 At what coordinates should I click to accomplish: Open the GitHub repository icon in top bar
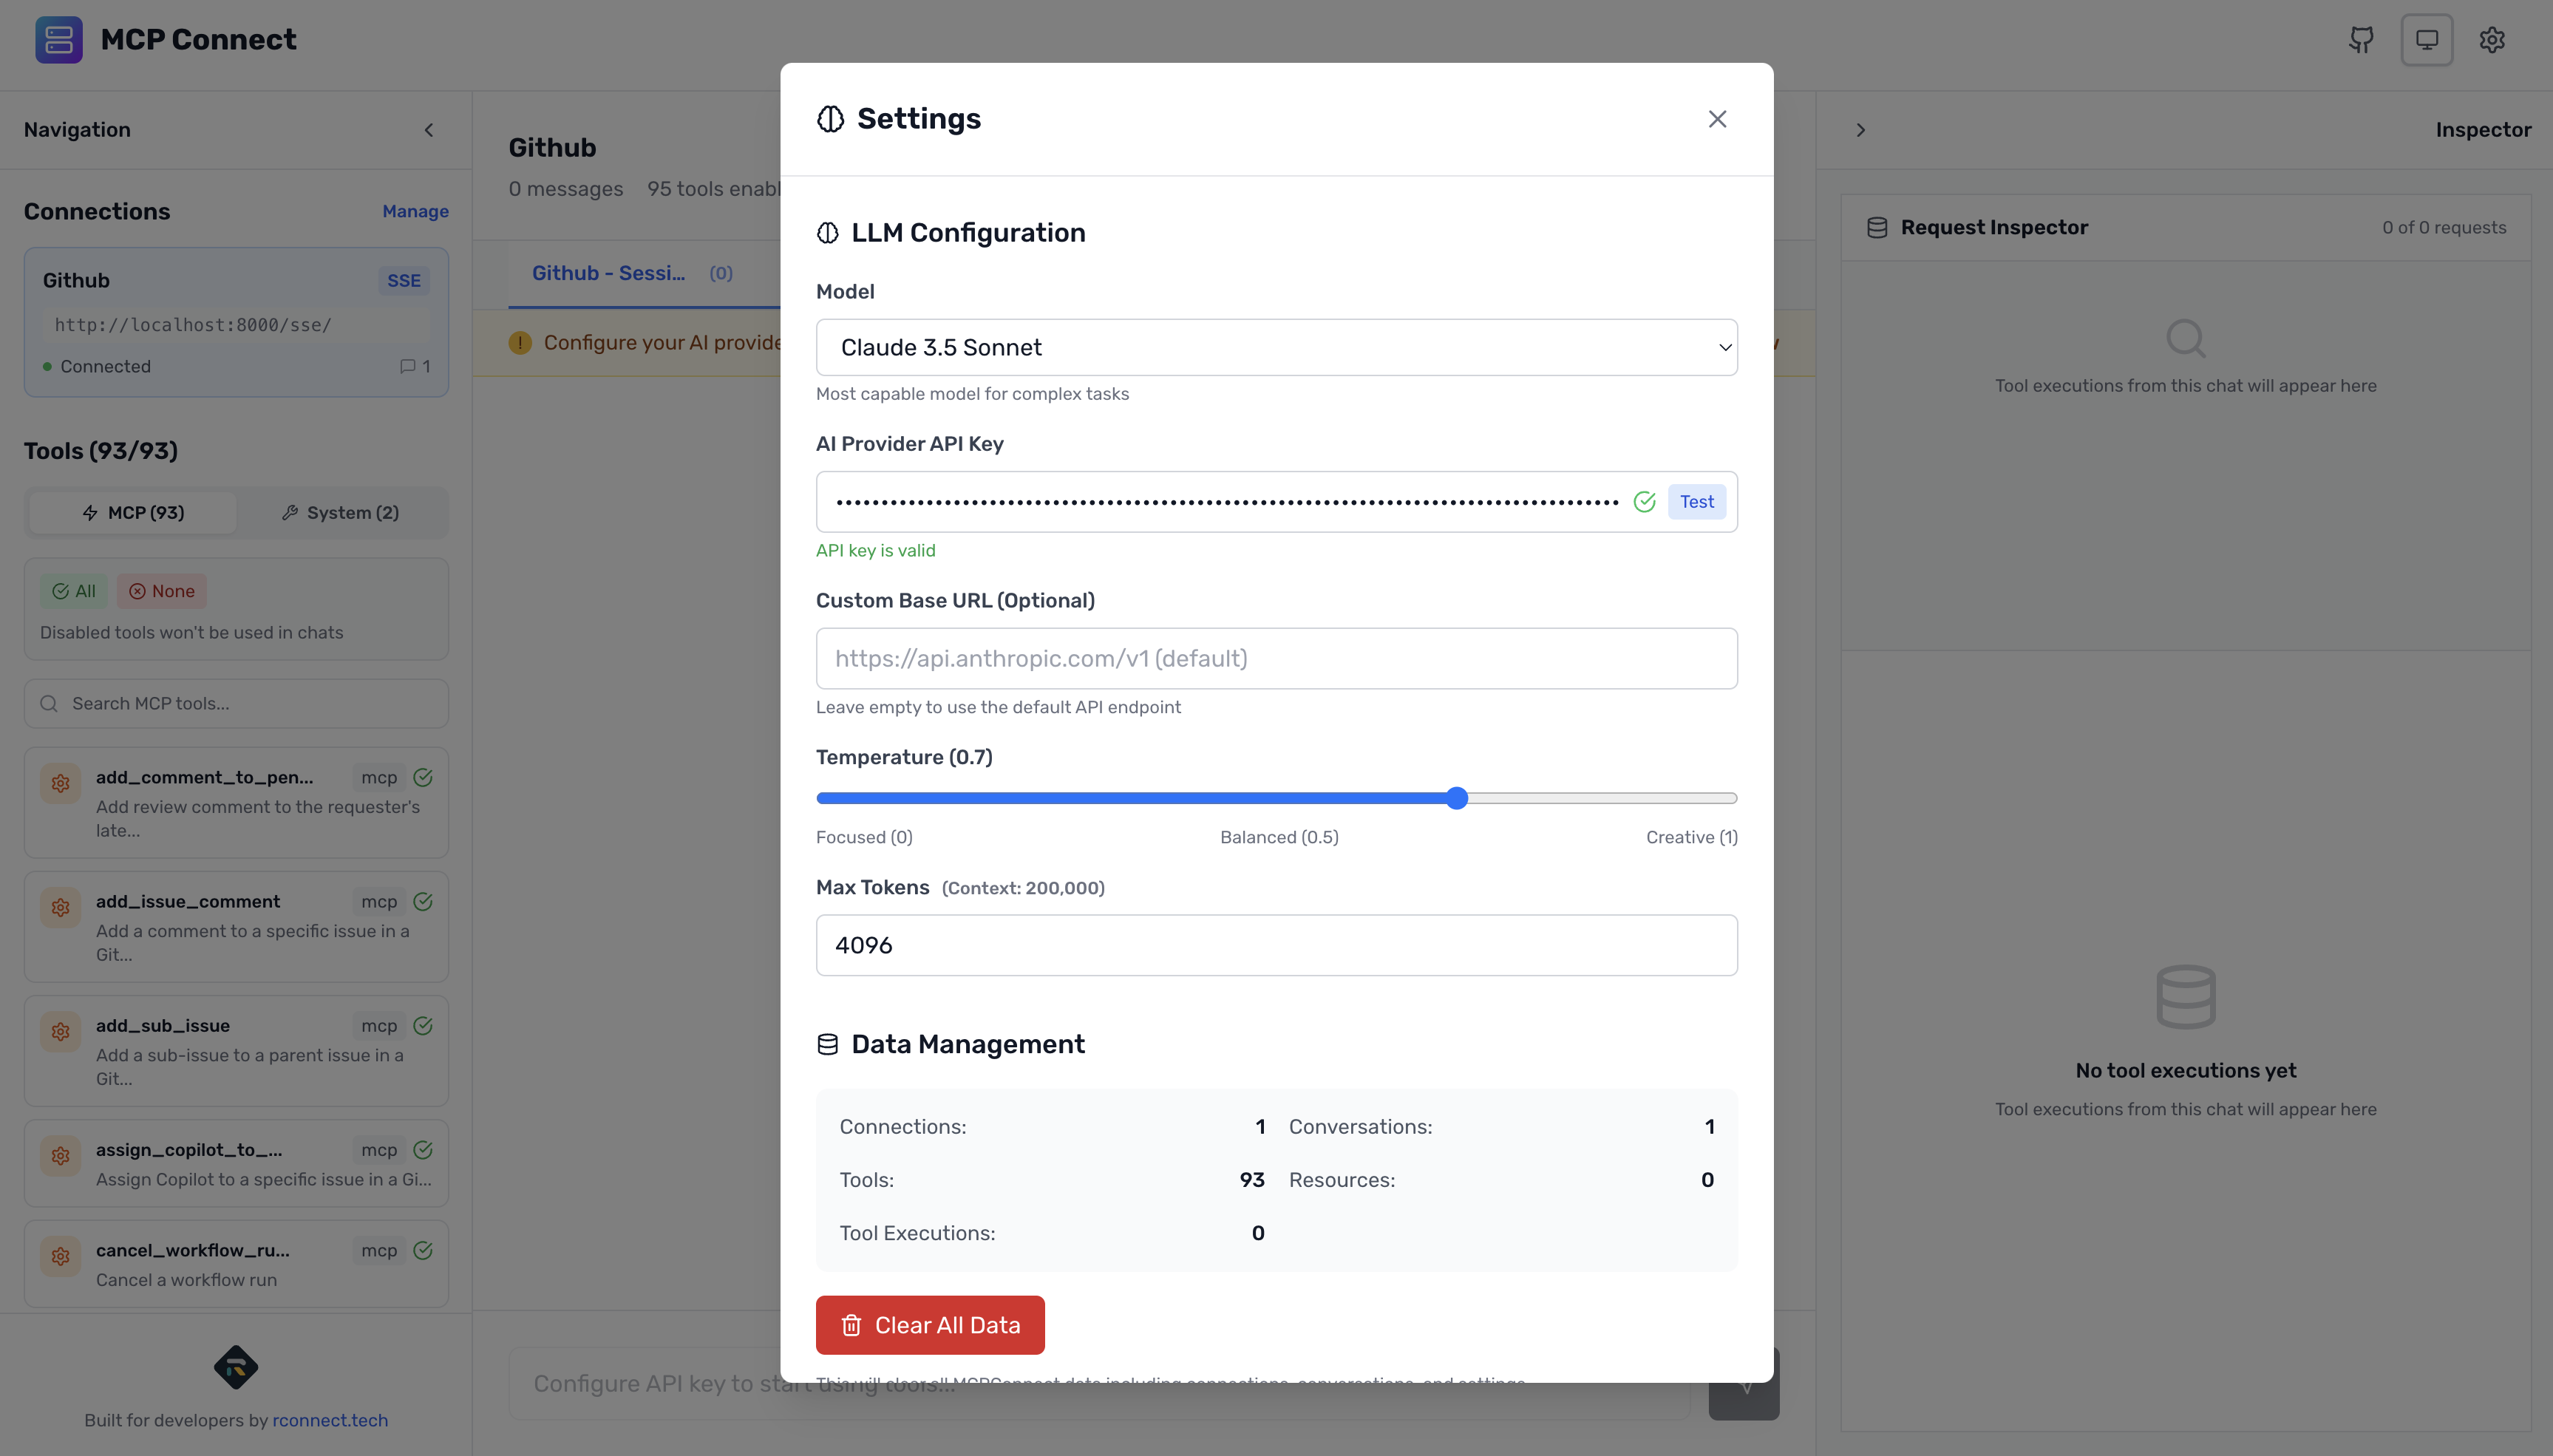[x=2361, y=39]
